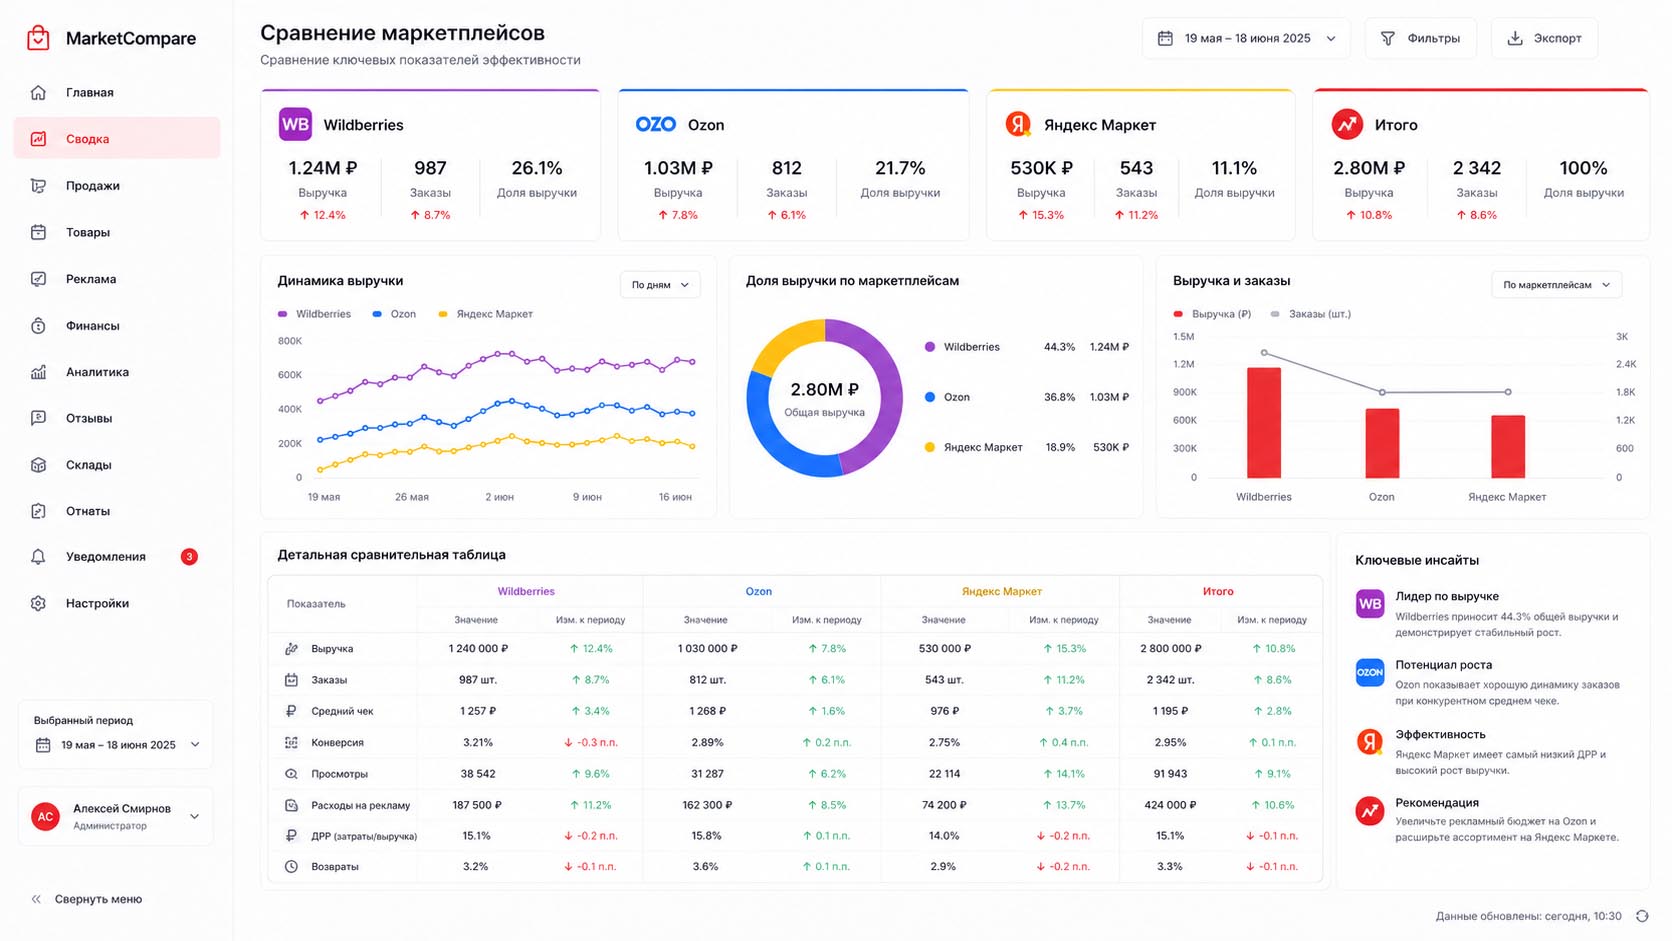This screenshot has height=941, width=1672.
Task: Click the Возвраты clock icon in table
Action: pyautogui.click(x=291, y=867)
